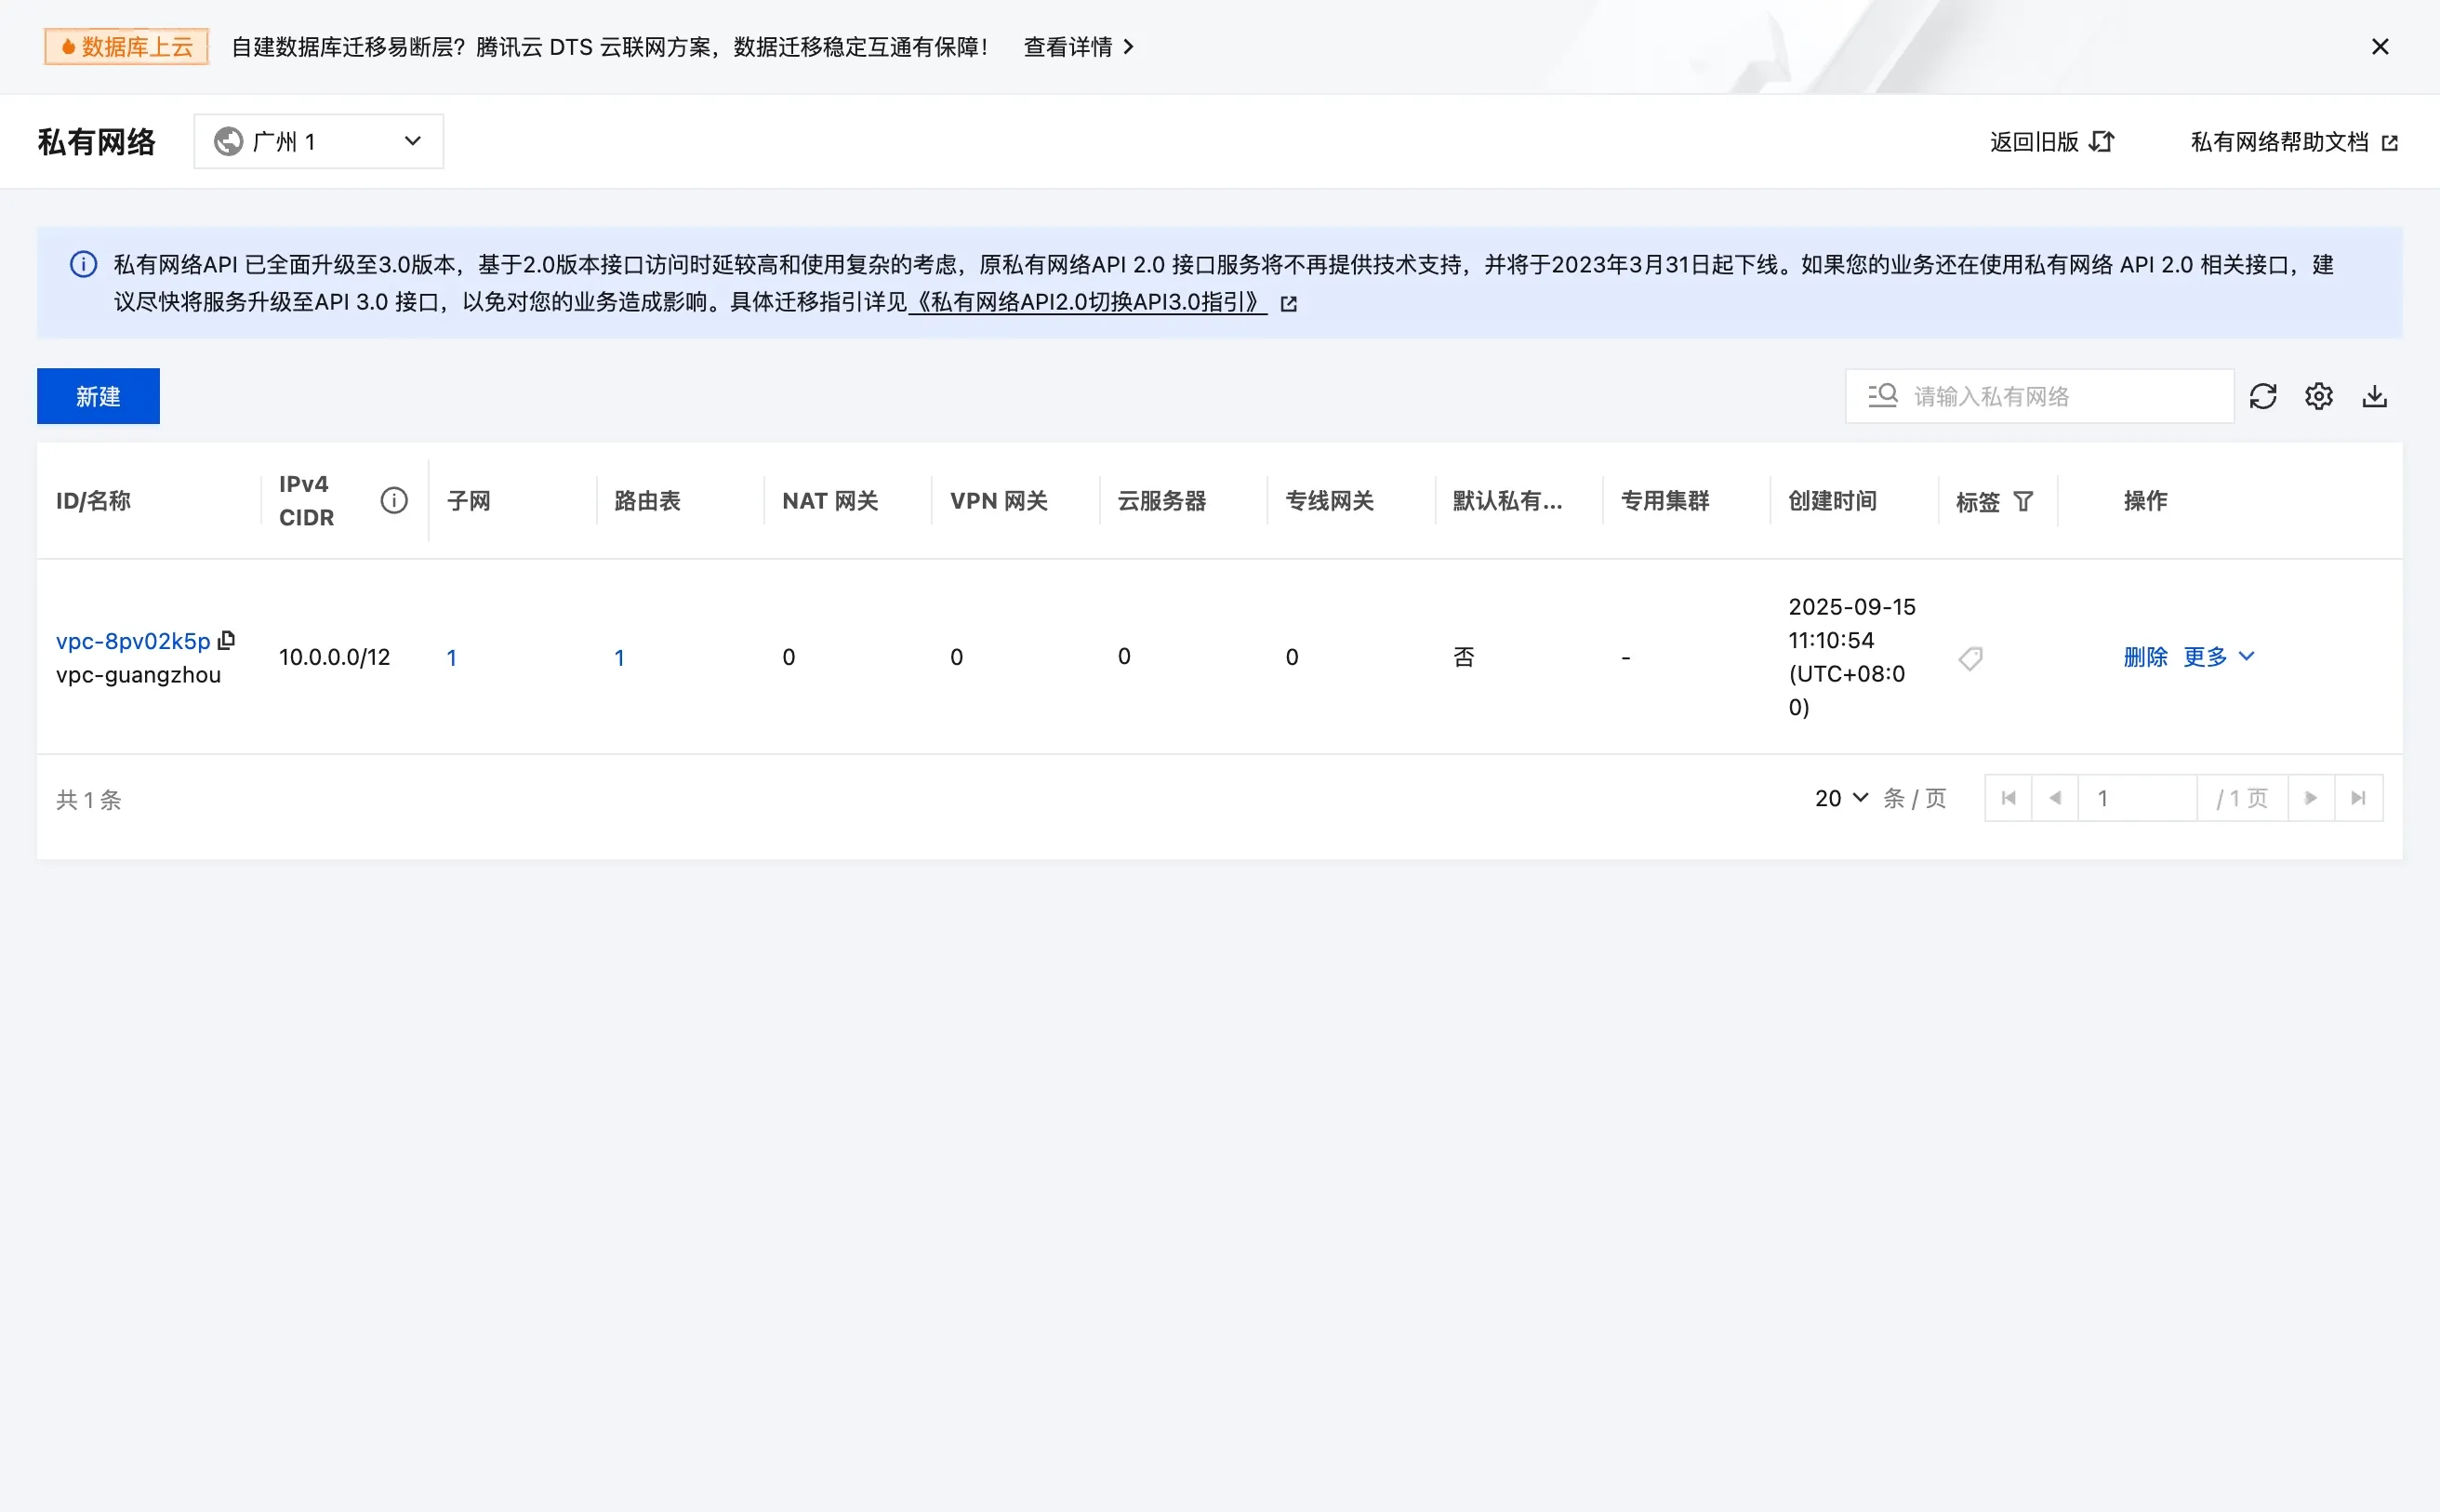Open the vpc-8pv02k5p VPC link
Image resolution: width=2440 pixels, height=1512 pixels.
point(133,641)
